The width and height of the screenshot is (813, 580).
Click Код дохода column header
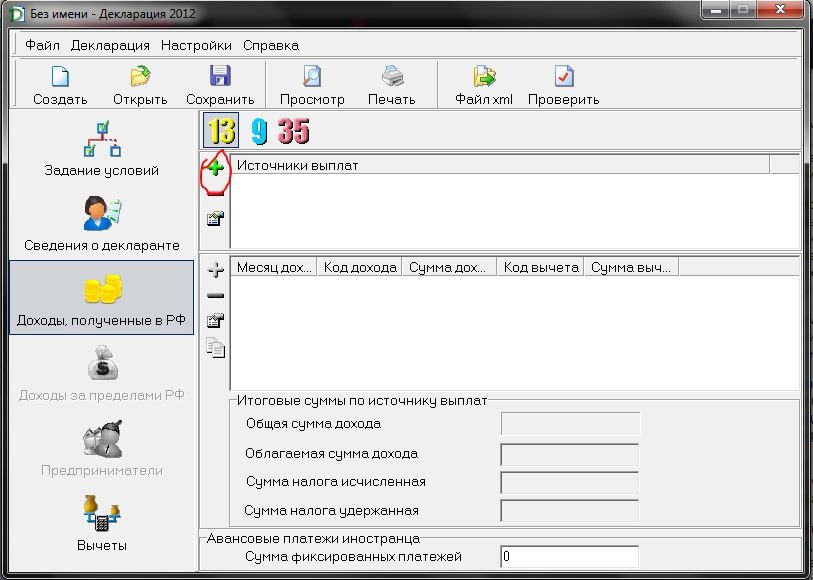tap(359, 267)
